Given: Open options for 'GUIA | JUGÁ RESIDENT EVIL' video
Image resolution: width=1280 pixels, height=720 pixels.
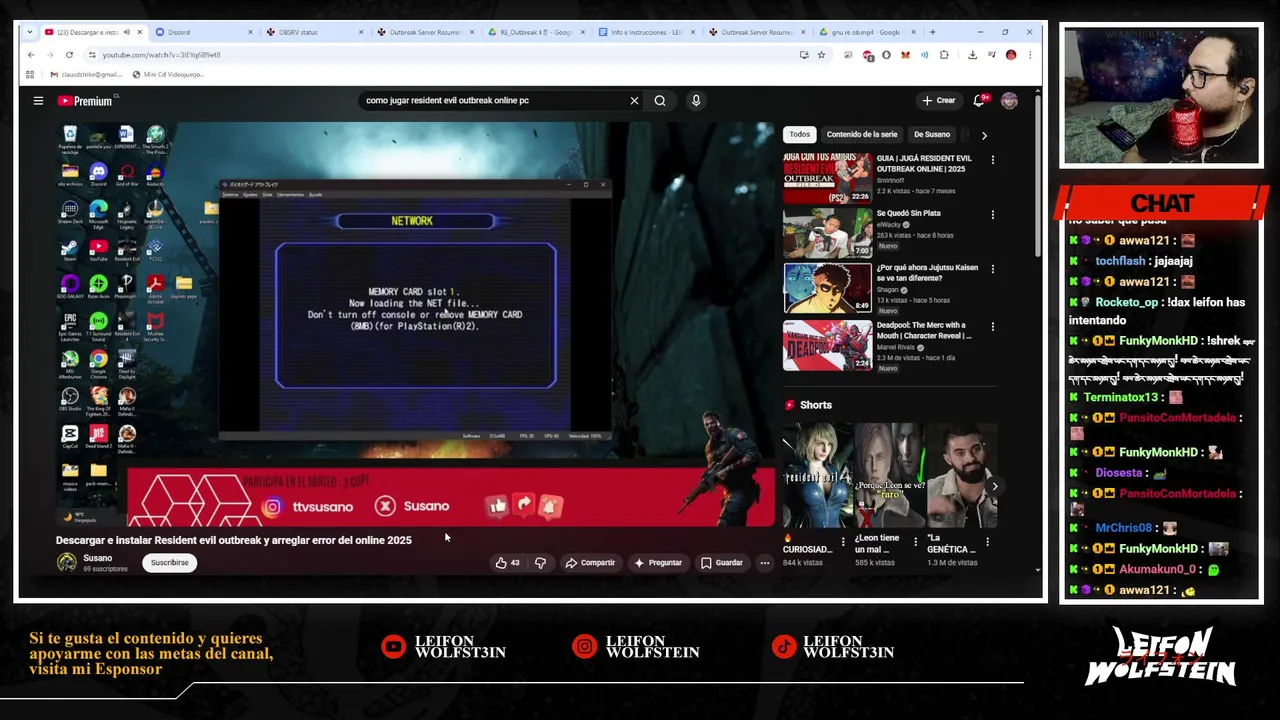Looking at the screenshot, I should [992, 160].
